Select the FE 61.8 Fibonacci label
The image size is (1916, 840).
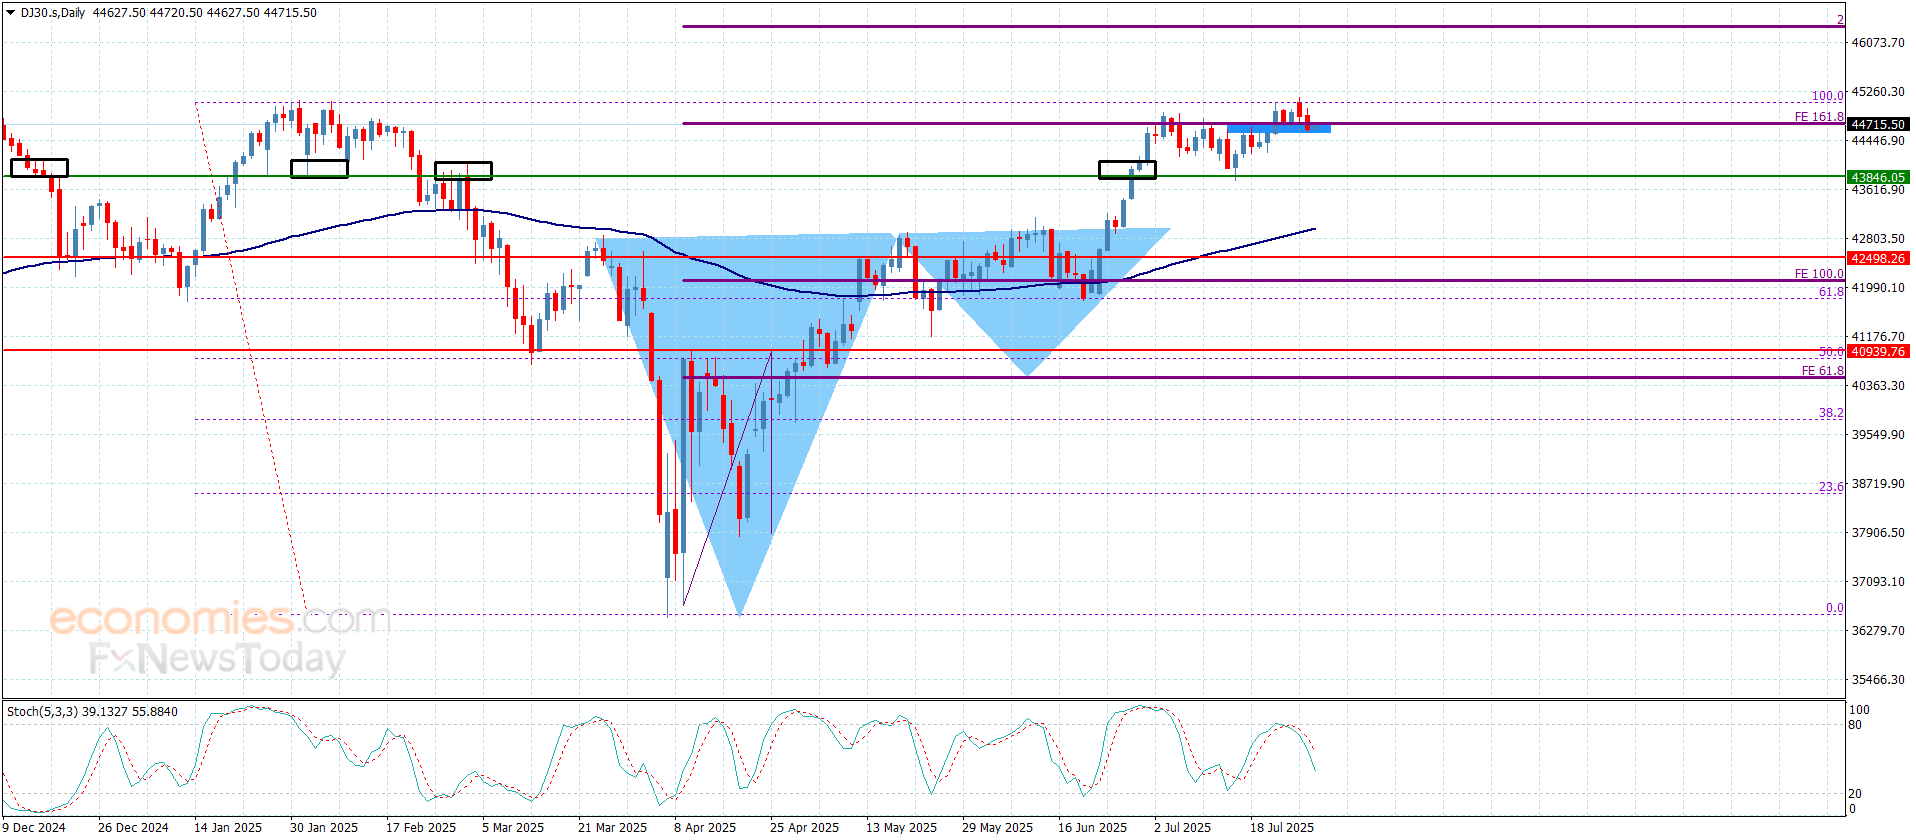1823,371
